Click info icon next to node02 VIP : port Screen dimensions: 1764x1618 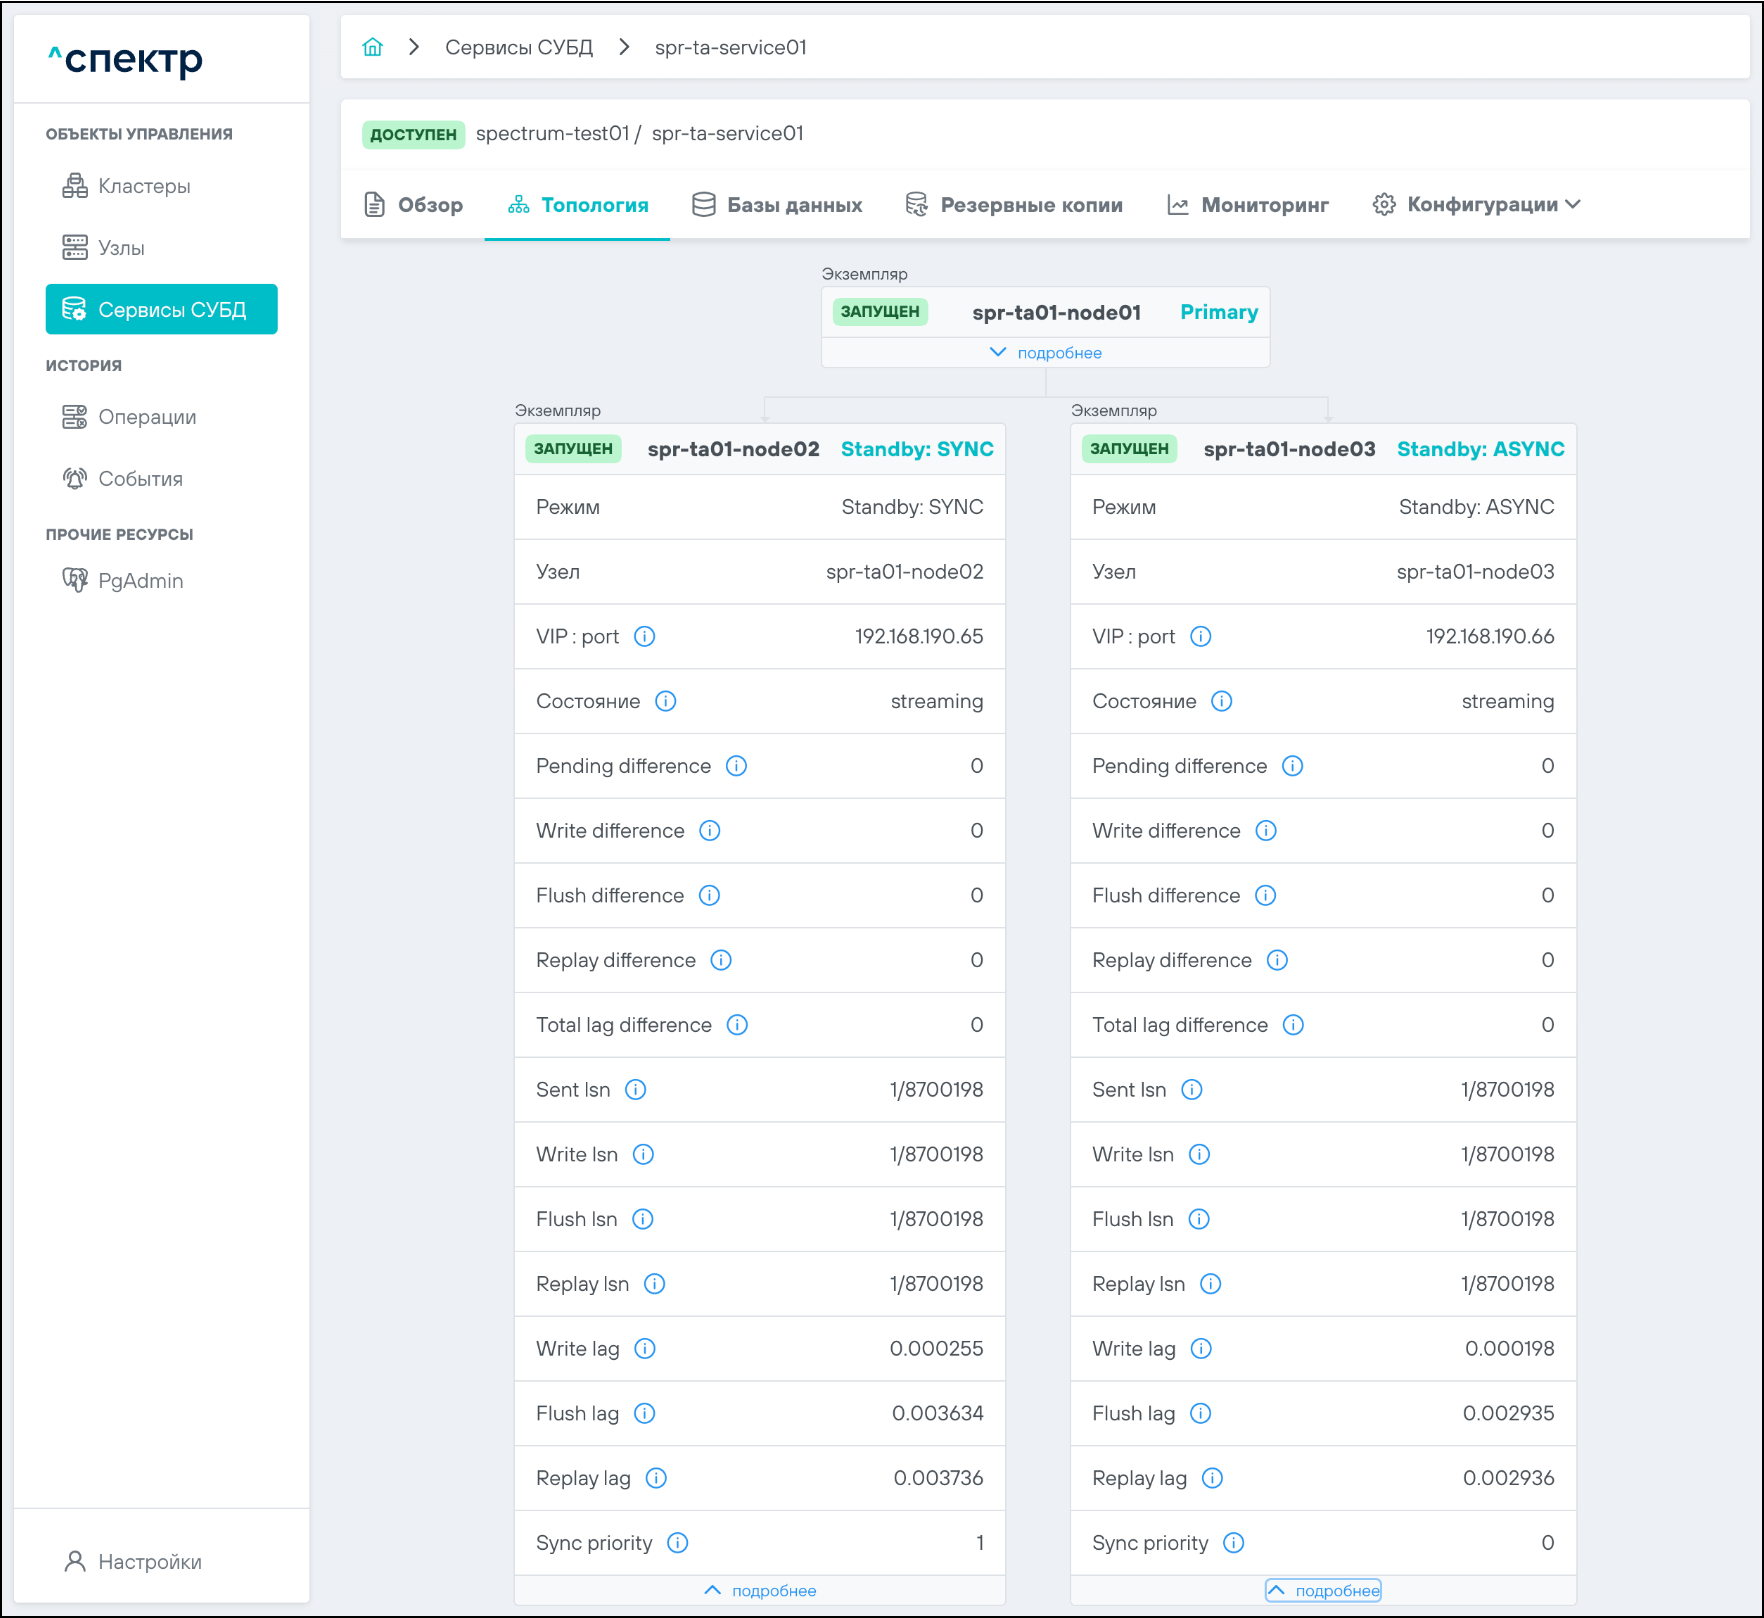645,637
